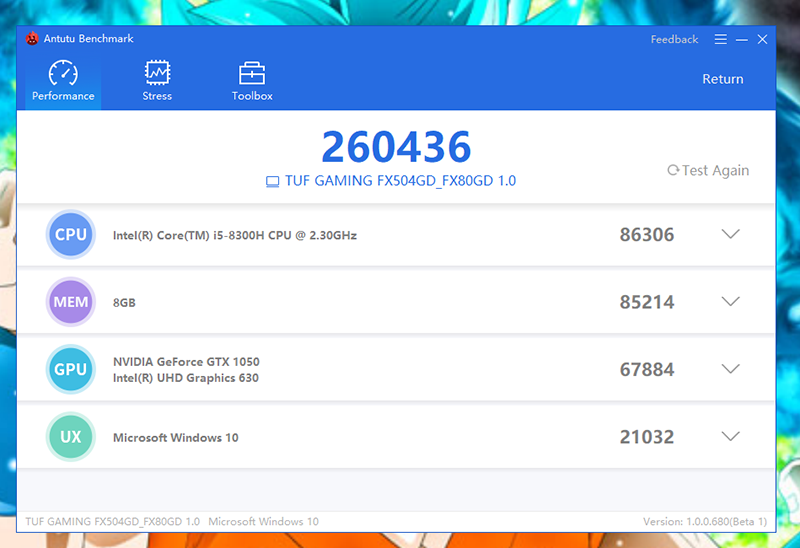Switch to the Stress tab
Screen dimensions: 800x548
pyautogui.click(x=157, y=81)
